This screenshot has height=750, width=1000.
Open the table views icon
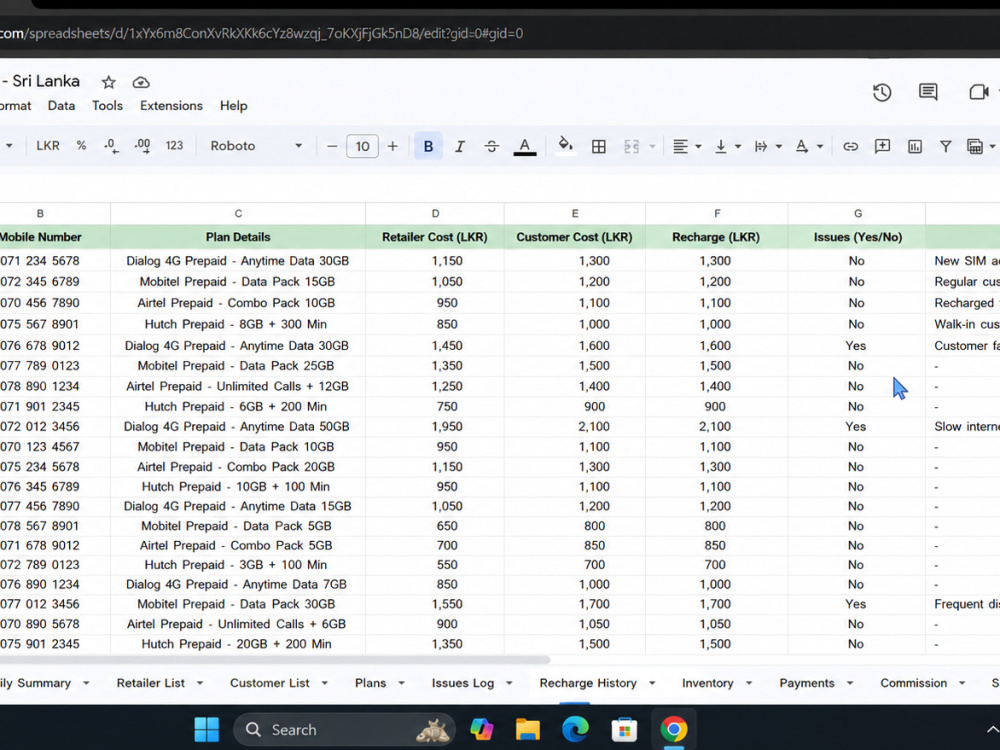[975, 147]
